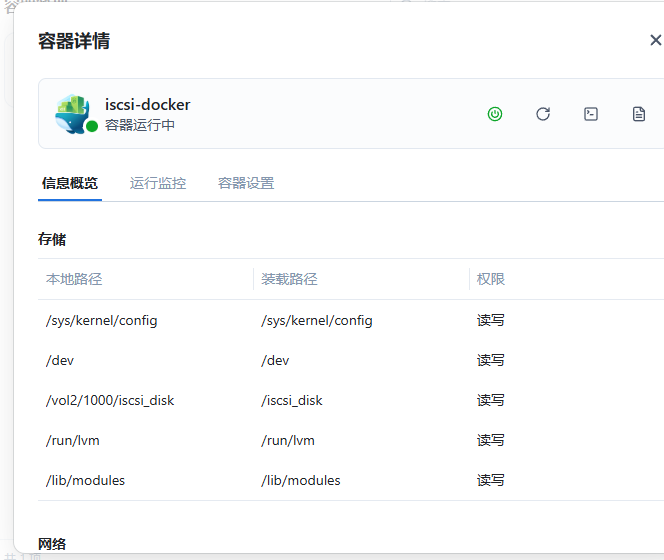Click the 容器运行中 status text
This screenshot has height=560, width=664.
coord(140,125)
